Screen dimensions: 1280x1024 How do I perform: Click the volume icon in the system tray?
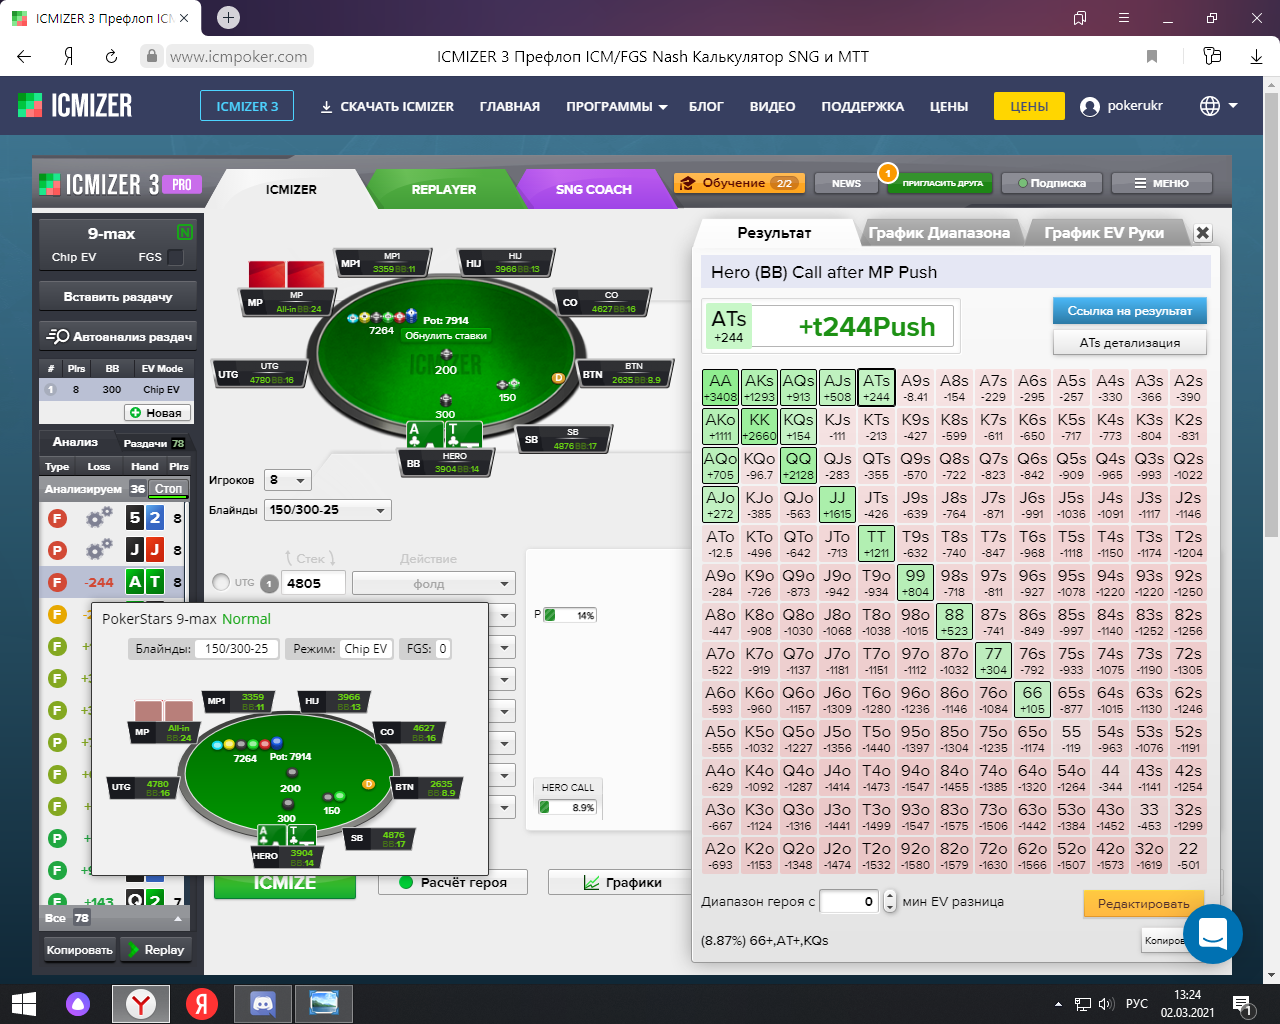coord(1106,1004)
